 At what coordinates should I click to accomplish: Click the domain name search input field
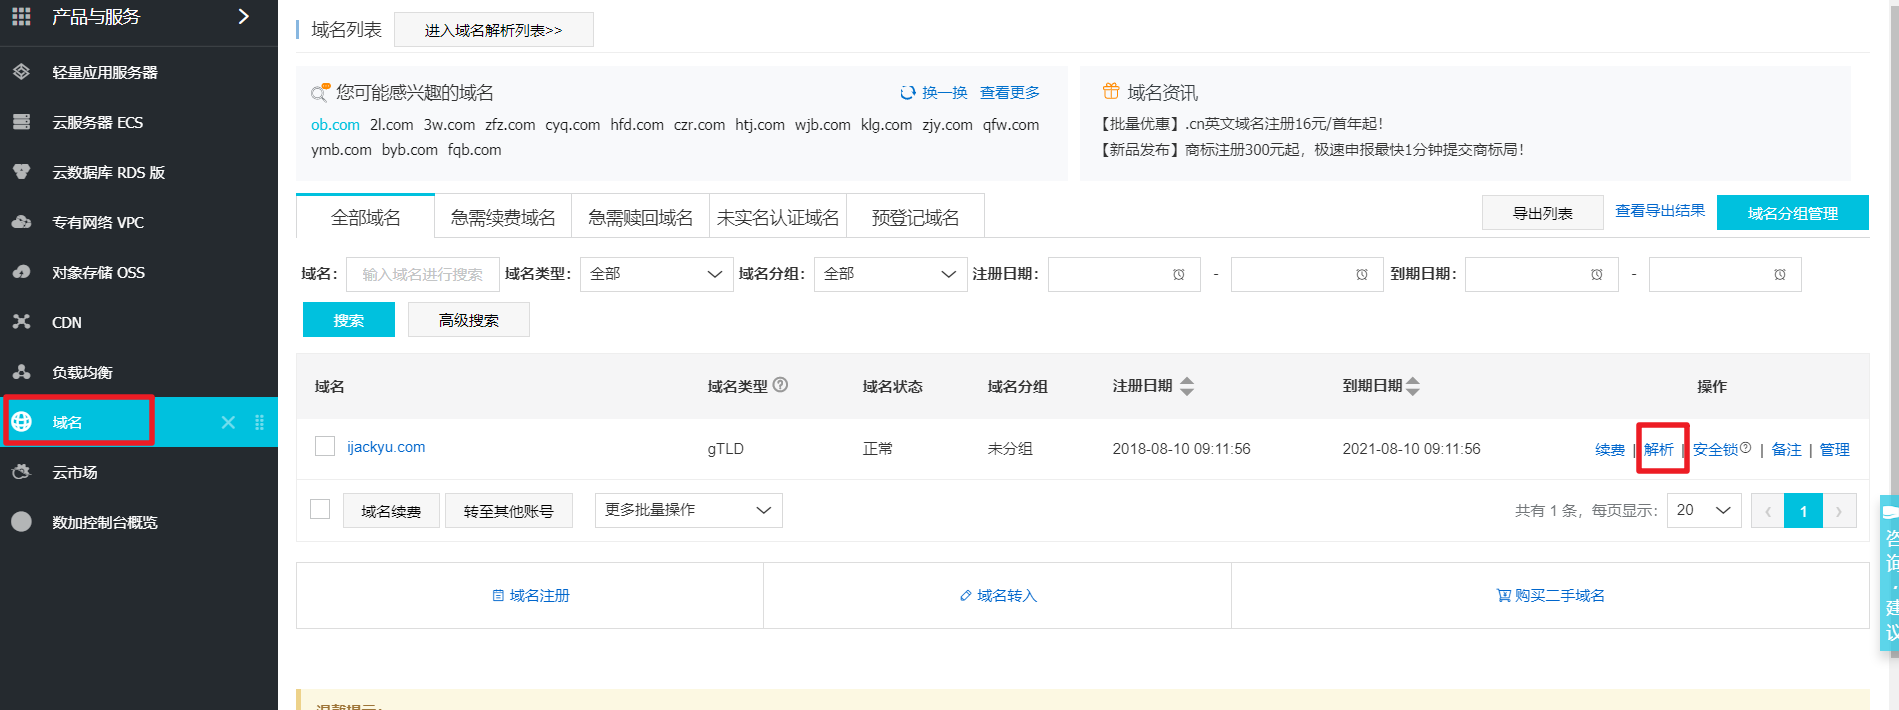422,274
